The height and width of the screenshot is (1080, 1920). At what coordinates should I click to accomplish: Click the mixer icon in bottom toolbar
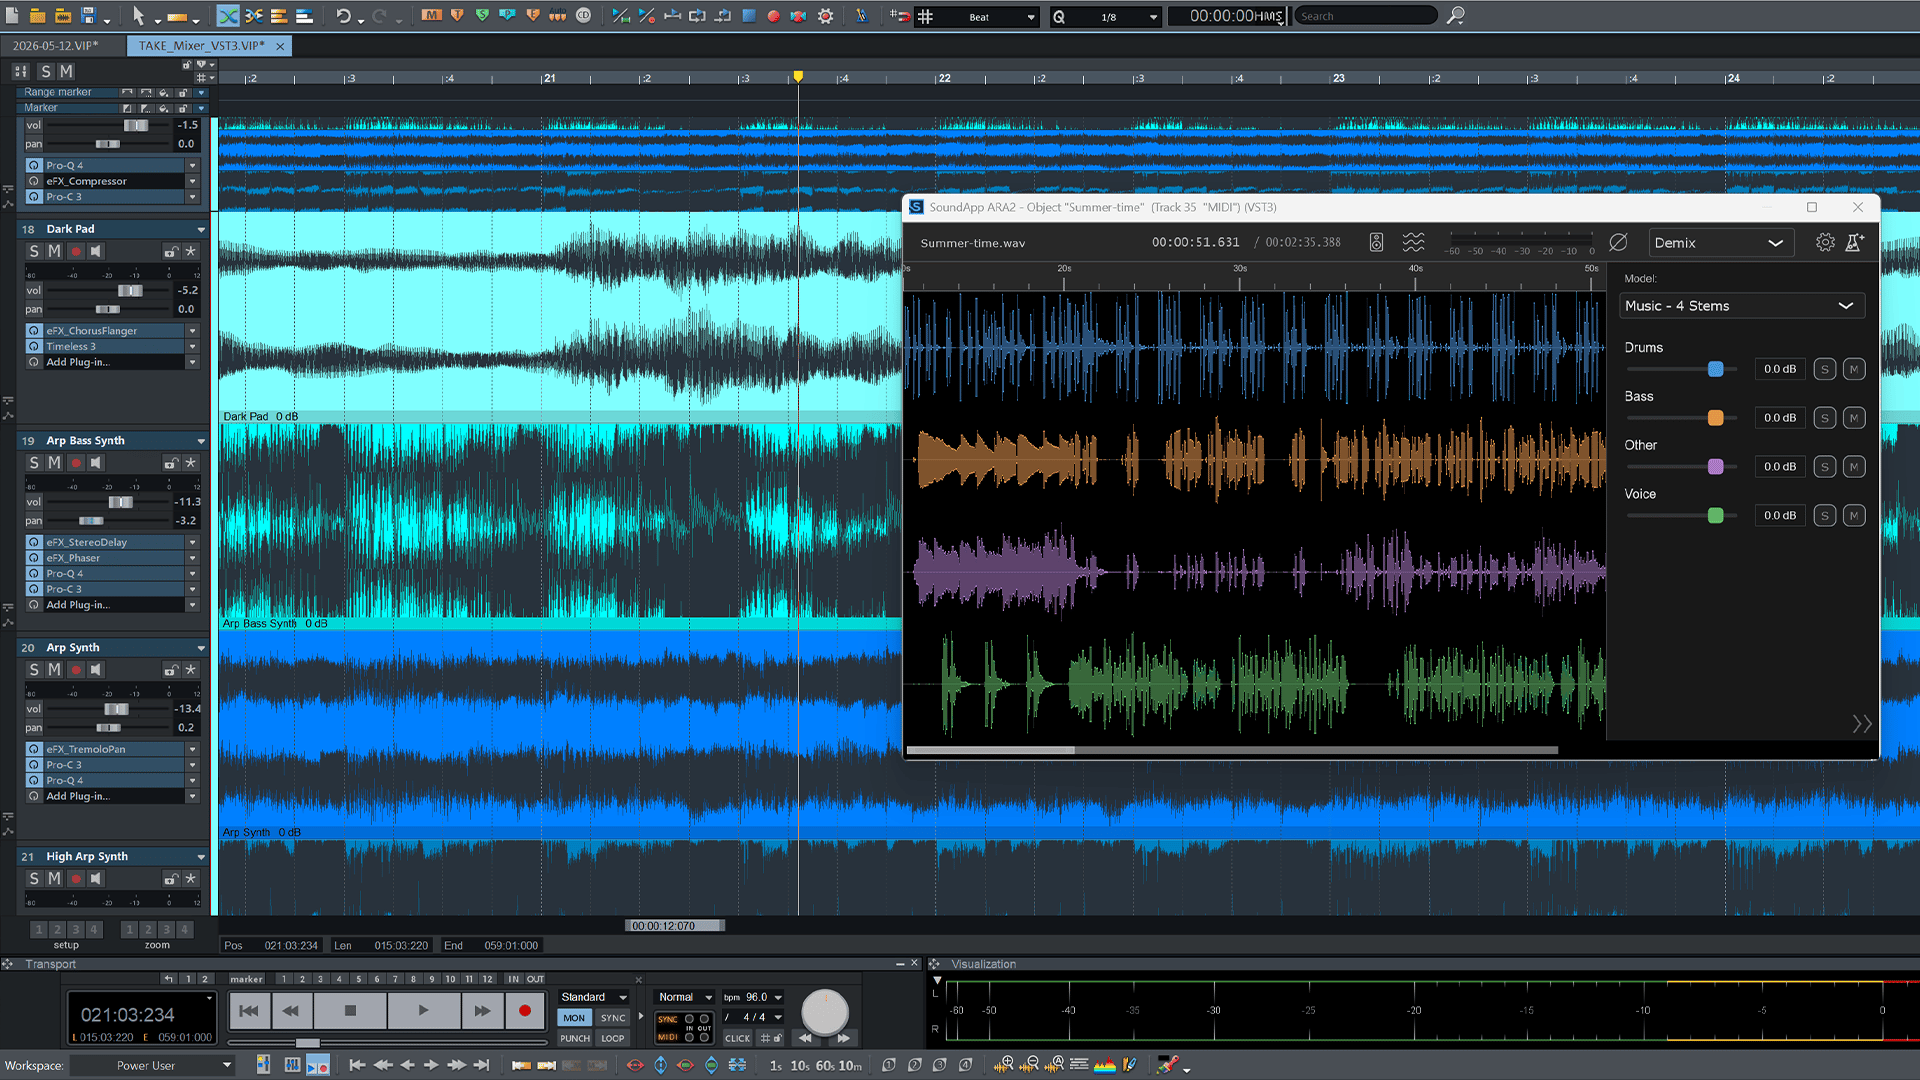pos(292,1065)
